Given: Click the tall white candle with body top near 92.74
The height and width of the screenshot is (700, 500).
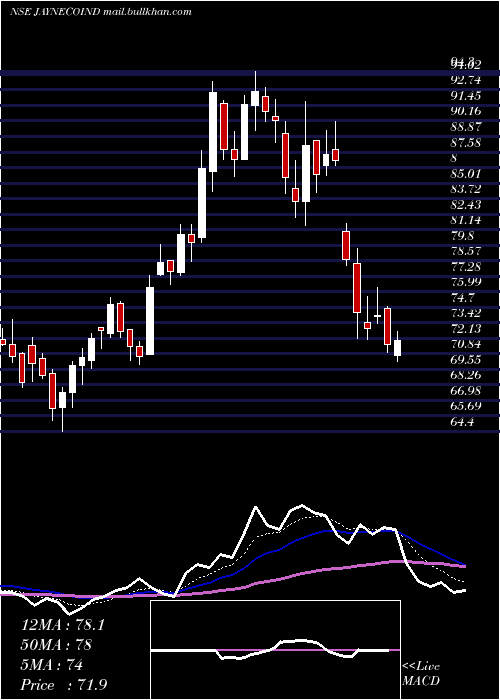Looking at the screenshot, I should pyautogui.click(x=213, y=132).
